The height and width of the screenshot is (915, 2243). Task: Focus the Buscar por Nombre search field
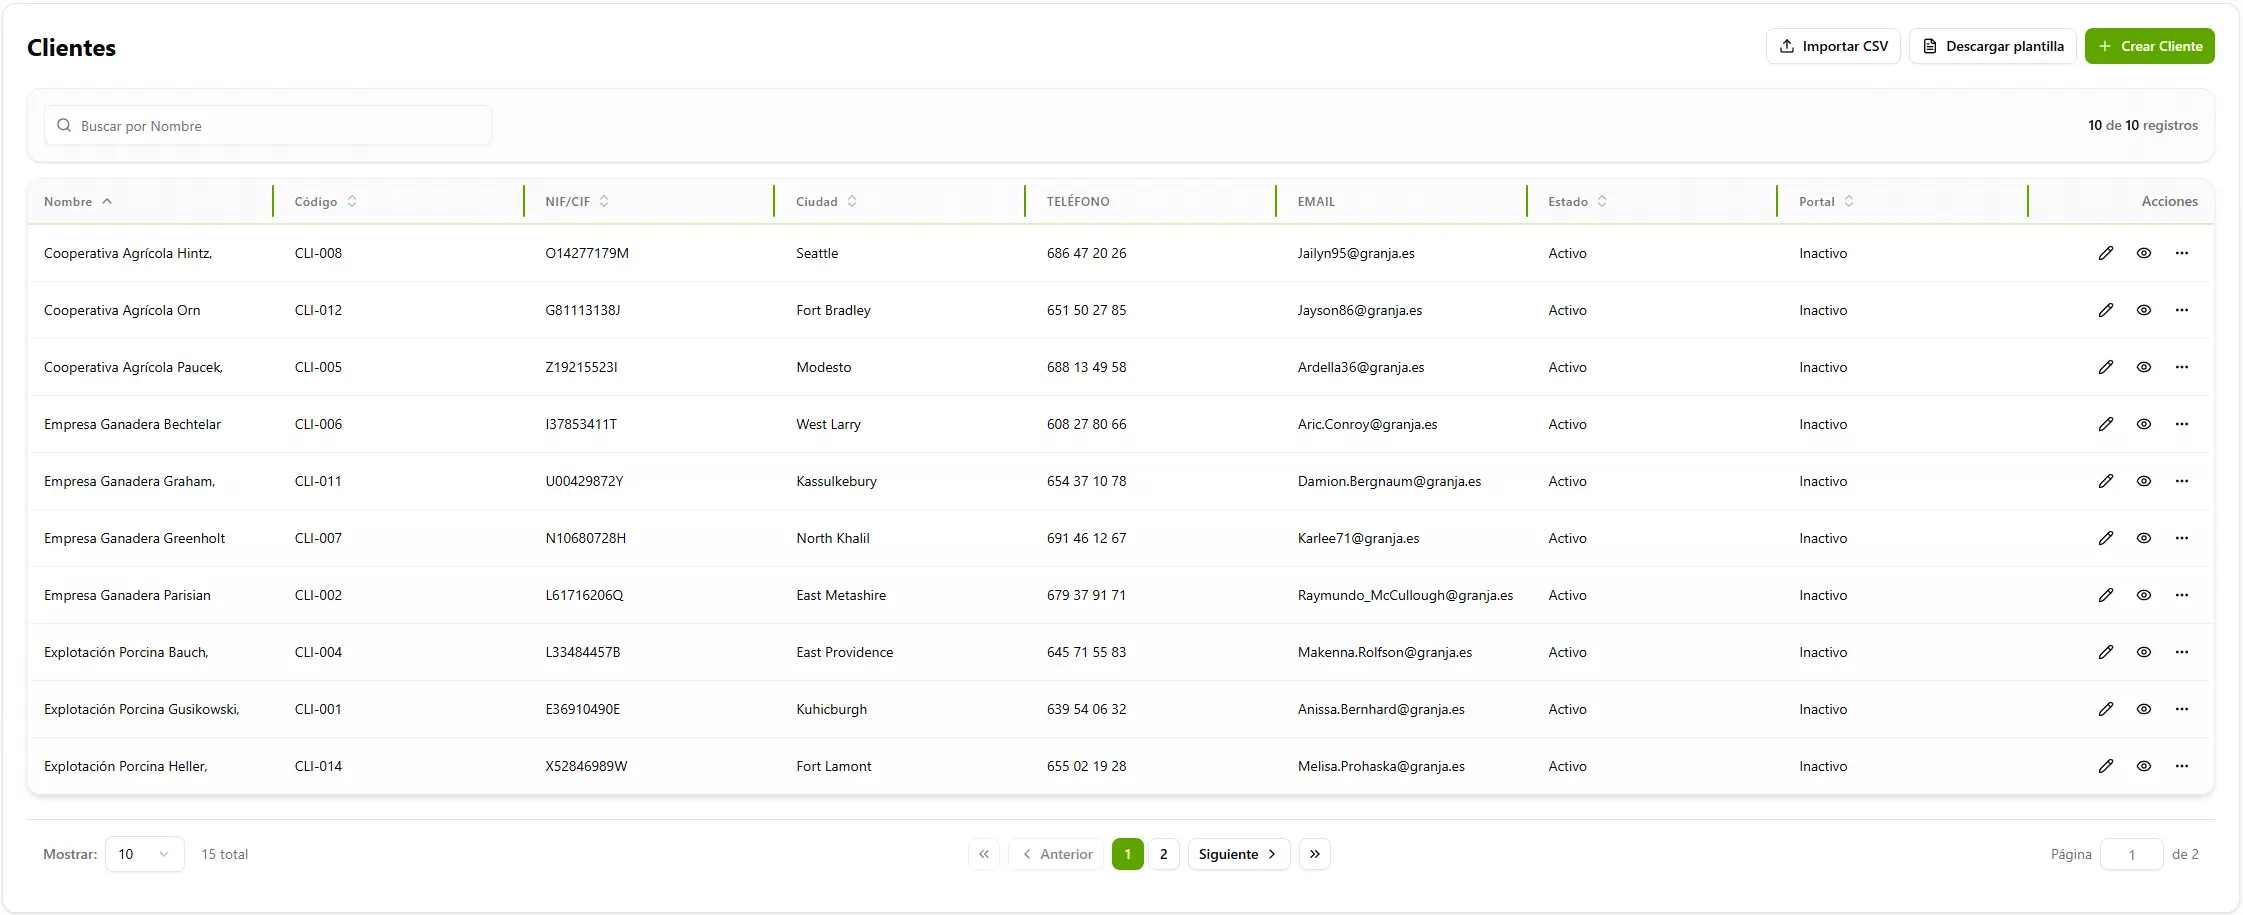click(x=268, y=126)
